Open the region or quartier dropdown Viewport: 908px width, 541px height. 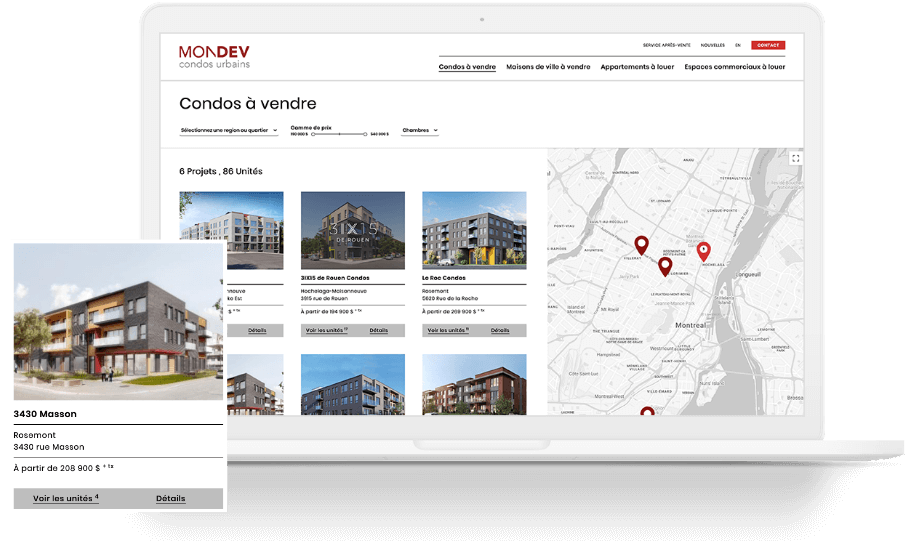coord(229,130)
